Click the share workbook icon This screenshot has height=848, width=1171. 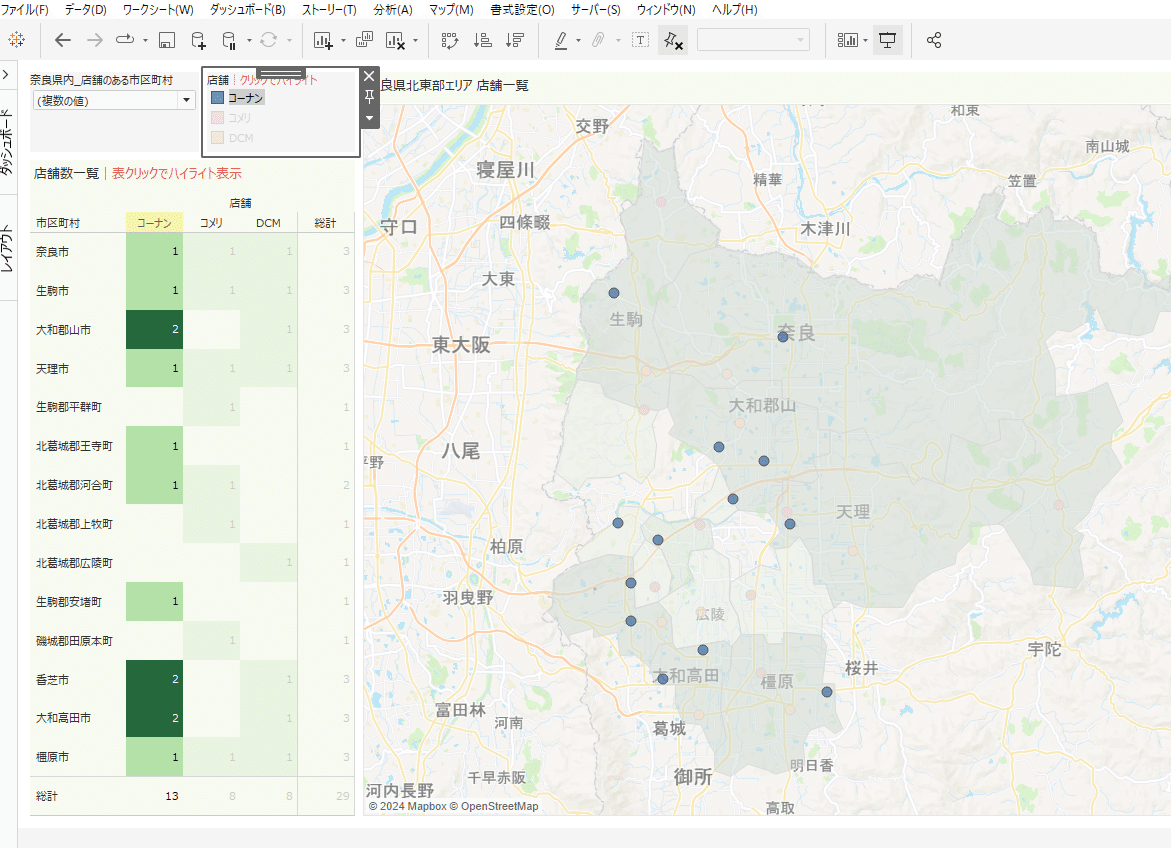(x=934, y=40)
